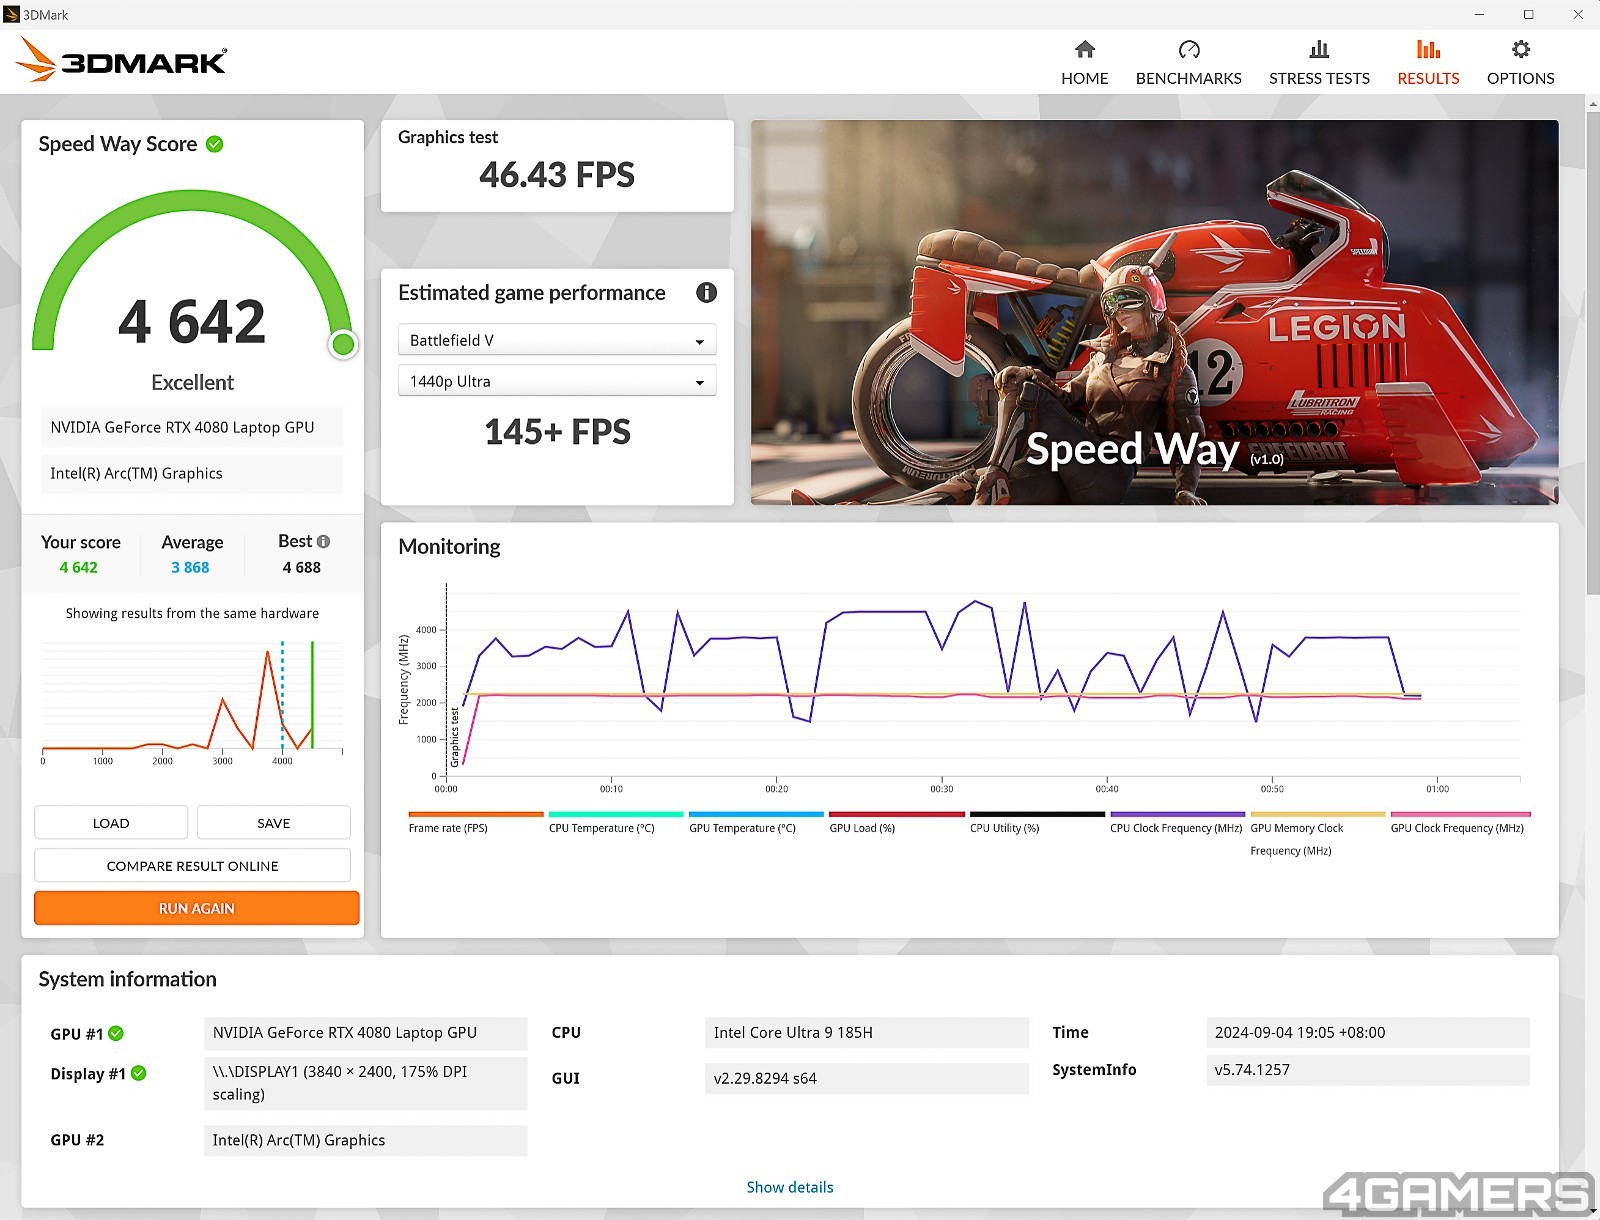Viewport: 1600px width, 1220px height.
Task: Open the Options tab
Action: pyautogui.click(x=1520, y=63)
